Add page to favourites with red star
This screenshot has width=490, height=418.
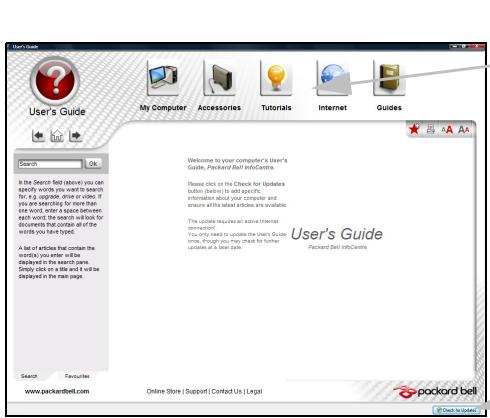pyautogui.click(x=414, y=129)
